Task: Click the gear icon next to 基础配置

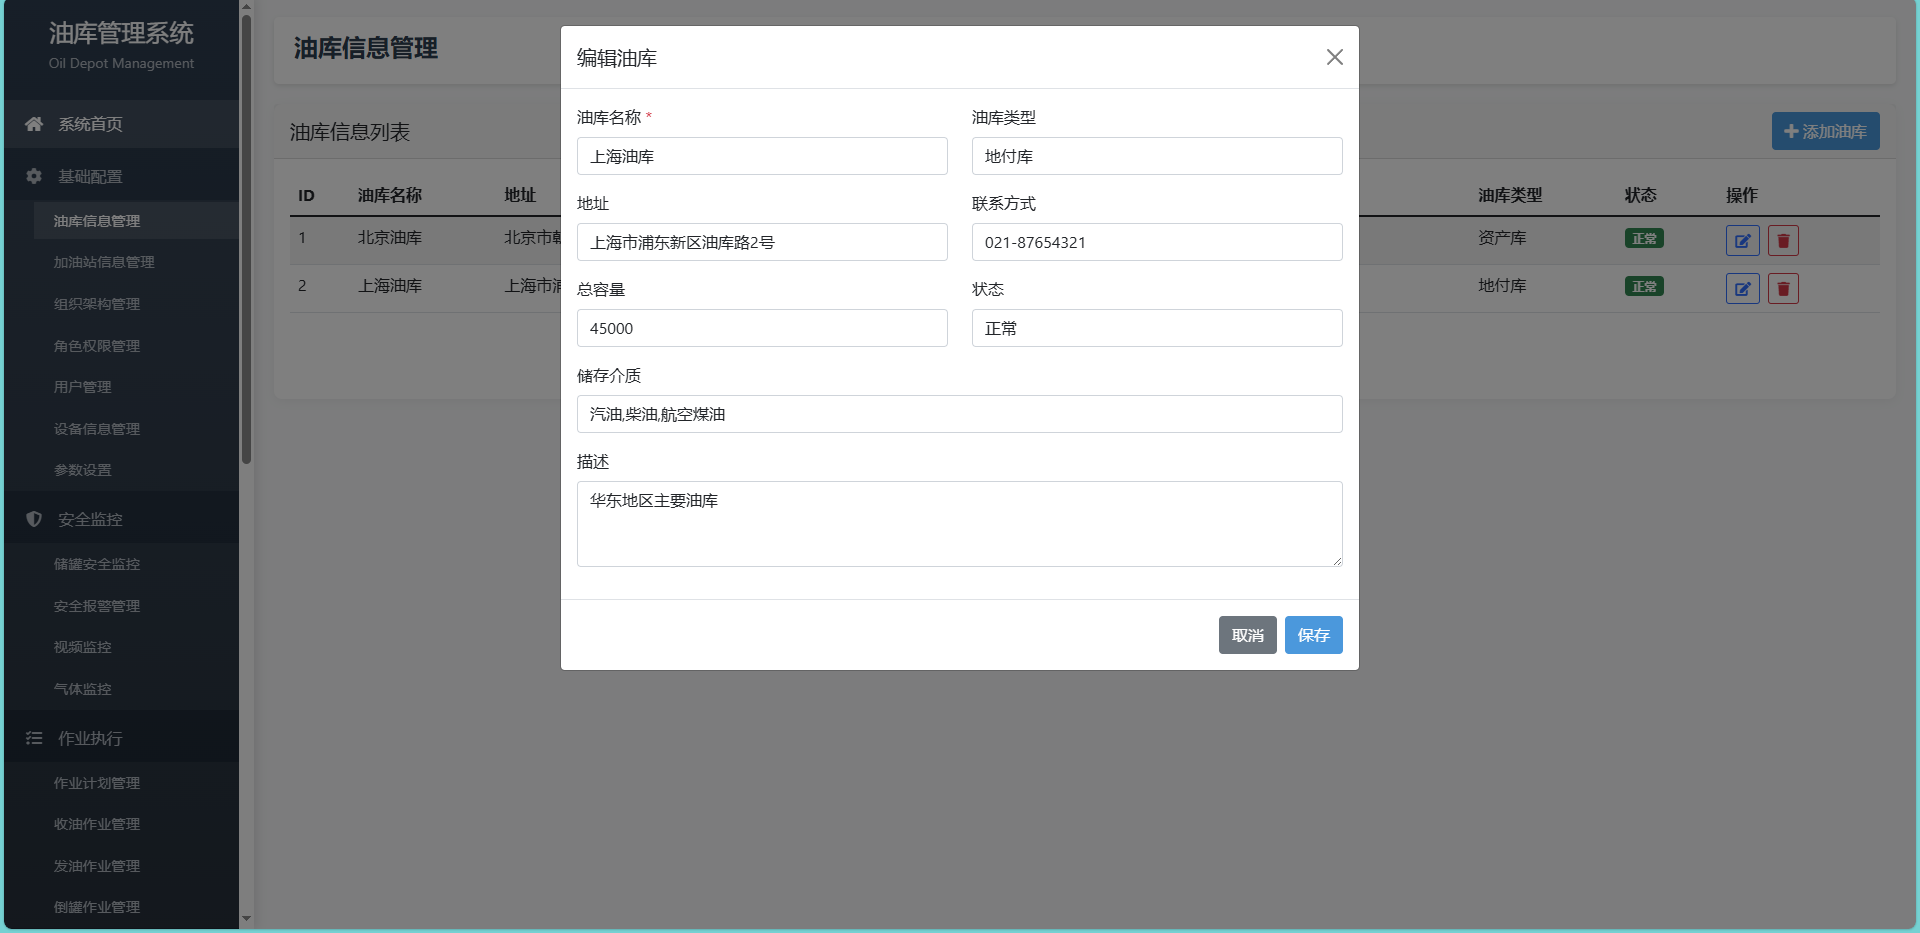Action: (34, 176)
